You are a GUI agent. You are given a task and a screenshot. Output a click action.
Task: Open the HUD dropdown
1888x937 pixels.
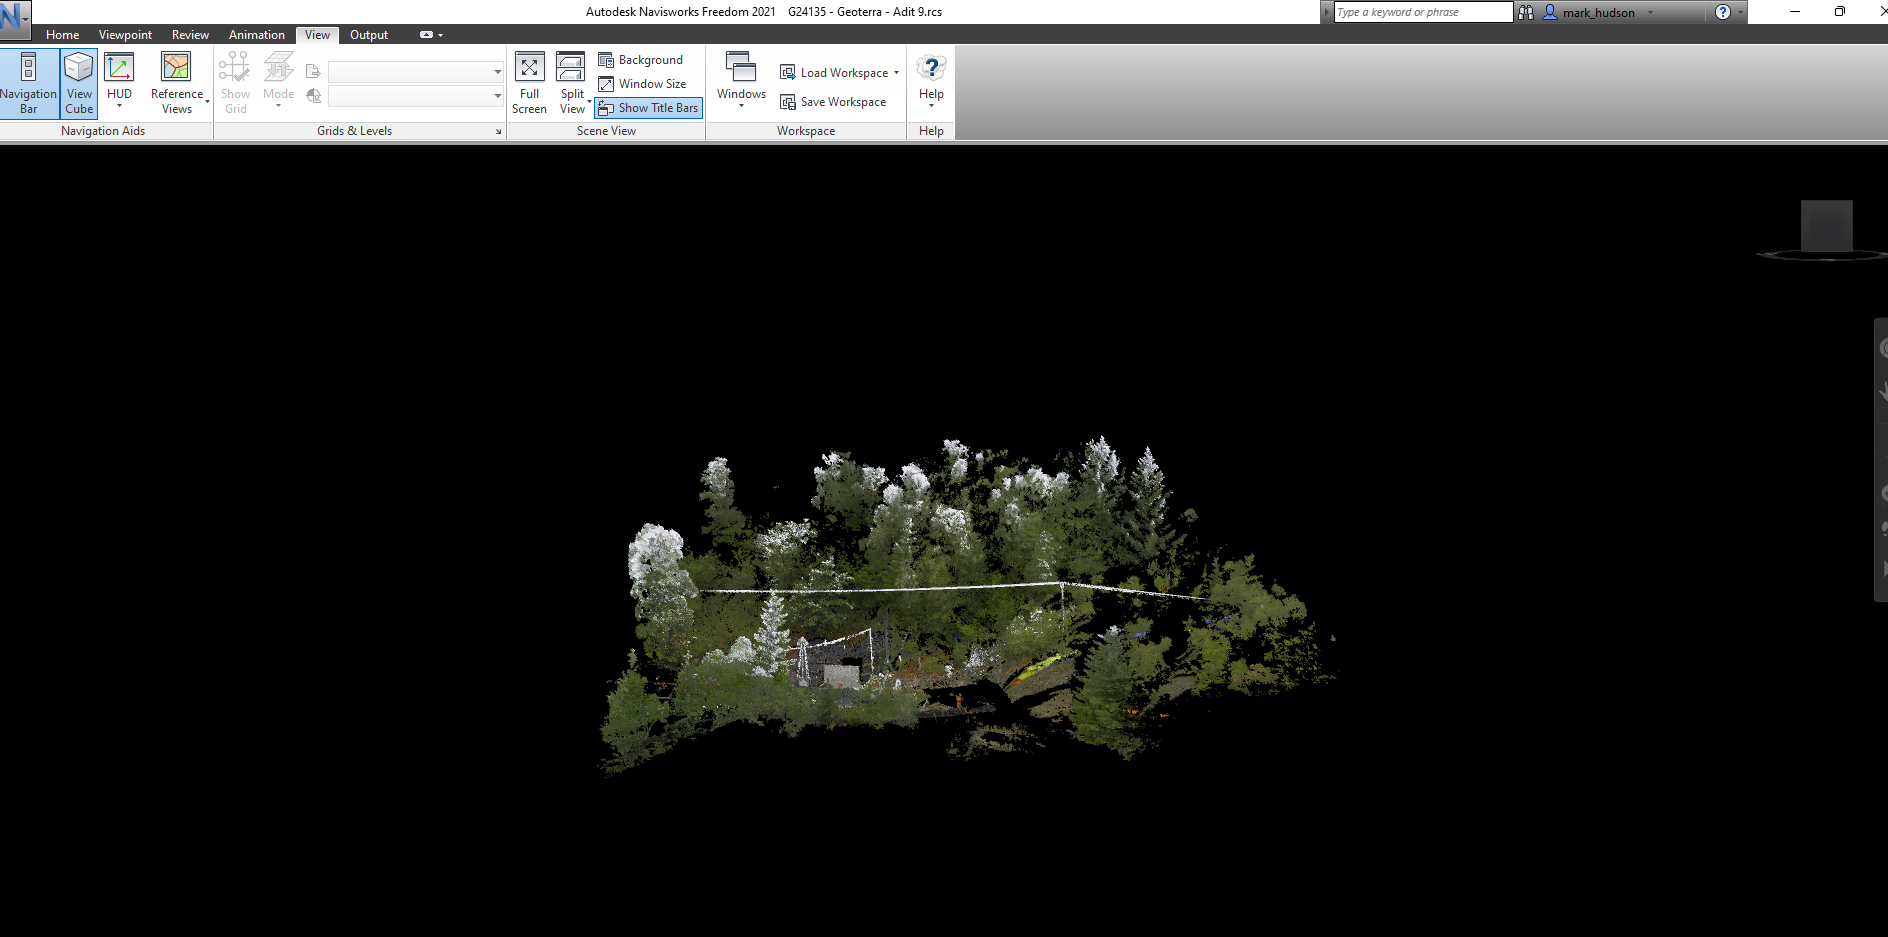point(119,99)
